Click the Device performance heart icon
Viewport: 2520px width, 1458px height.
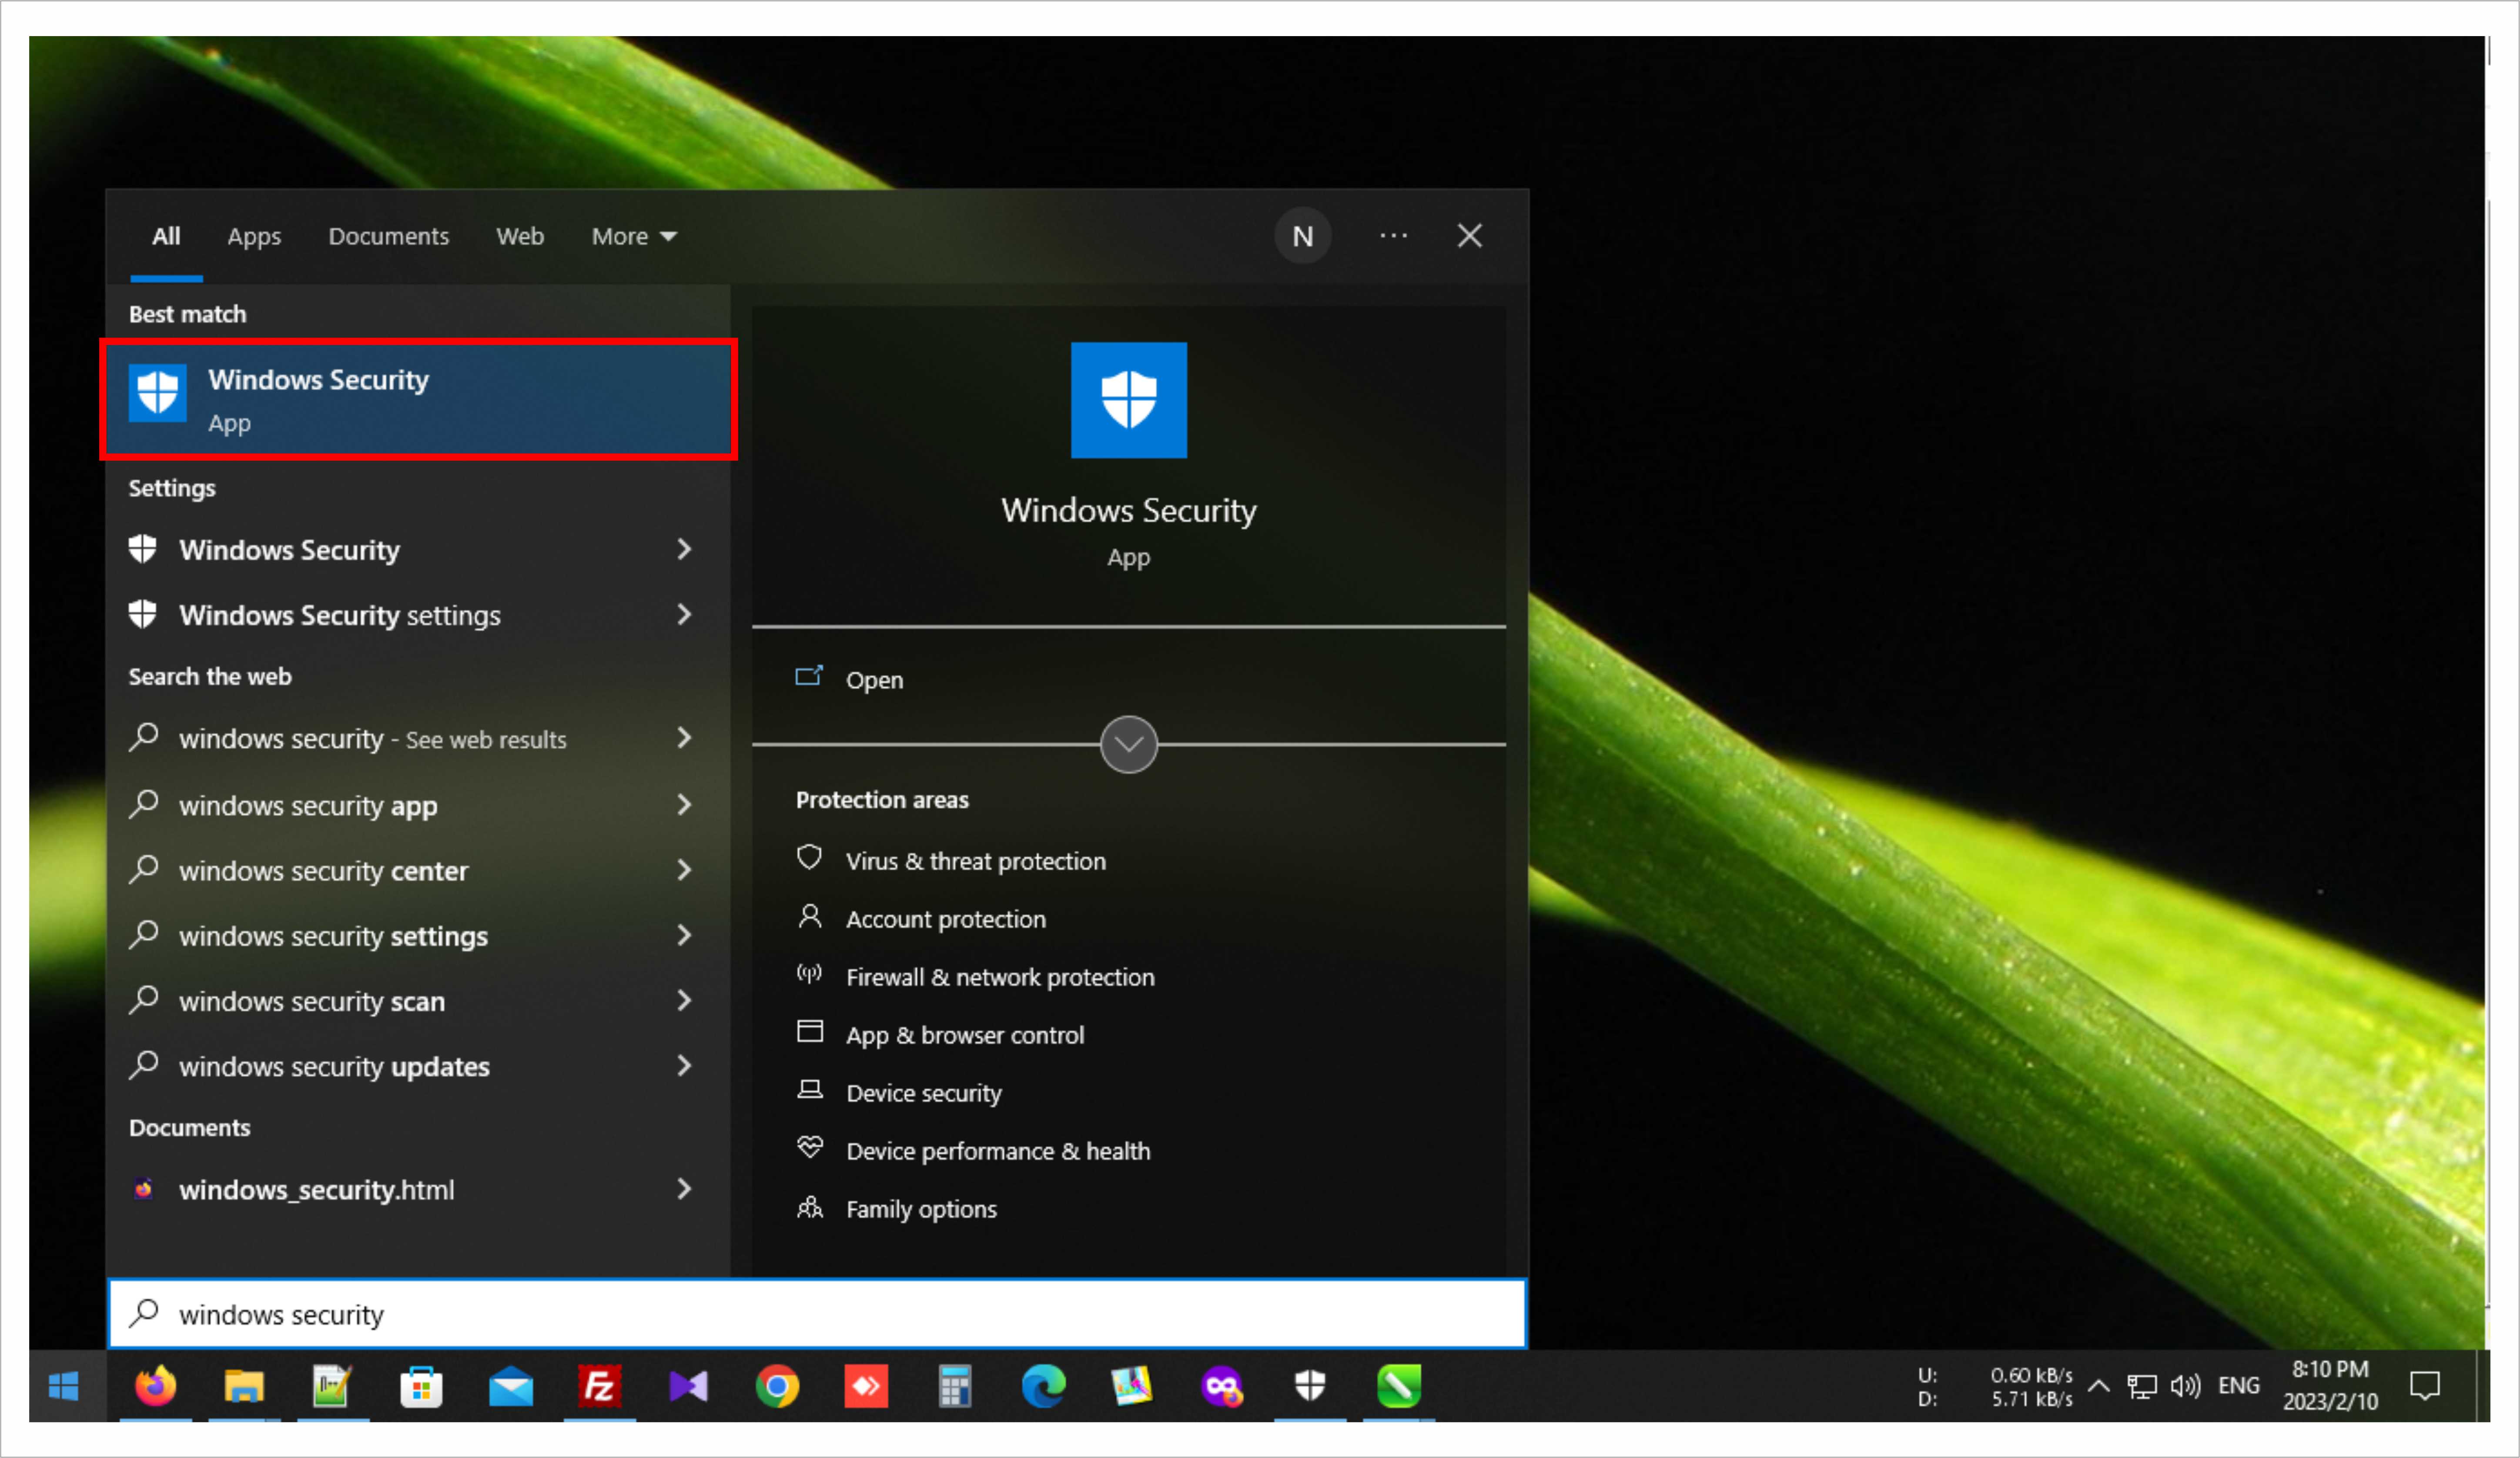pos(809,1147)
